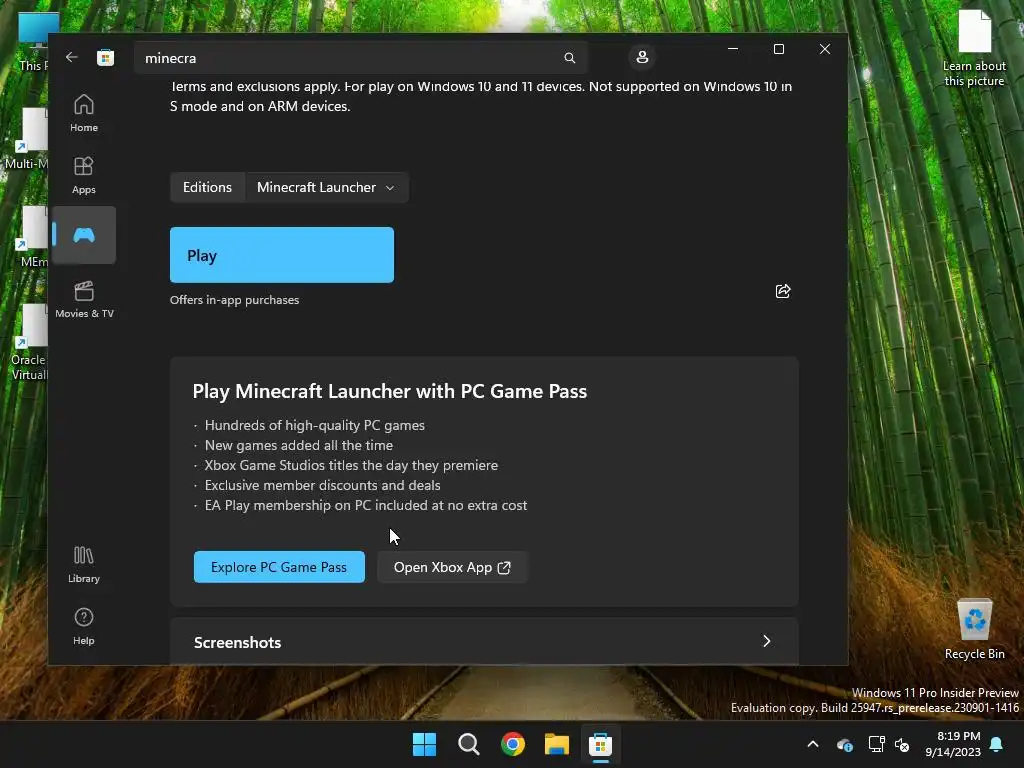Launch Google Chrome from taskbar
Viewport: 1024px width, 768px height.
click(513, 744)
